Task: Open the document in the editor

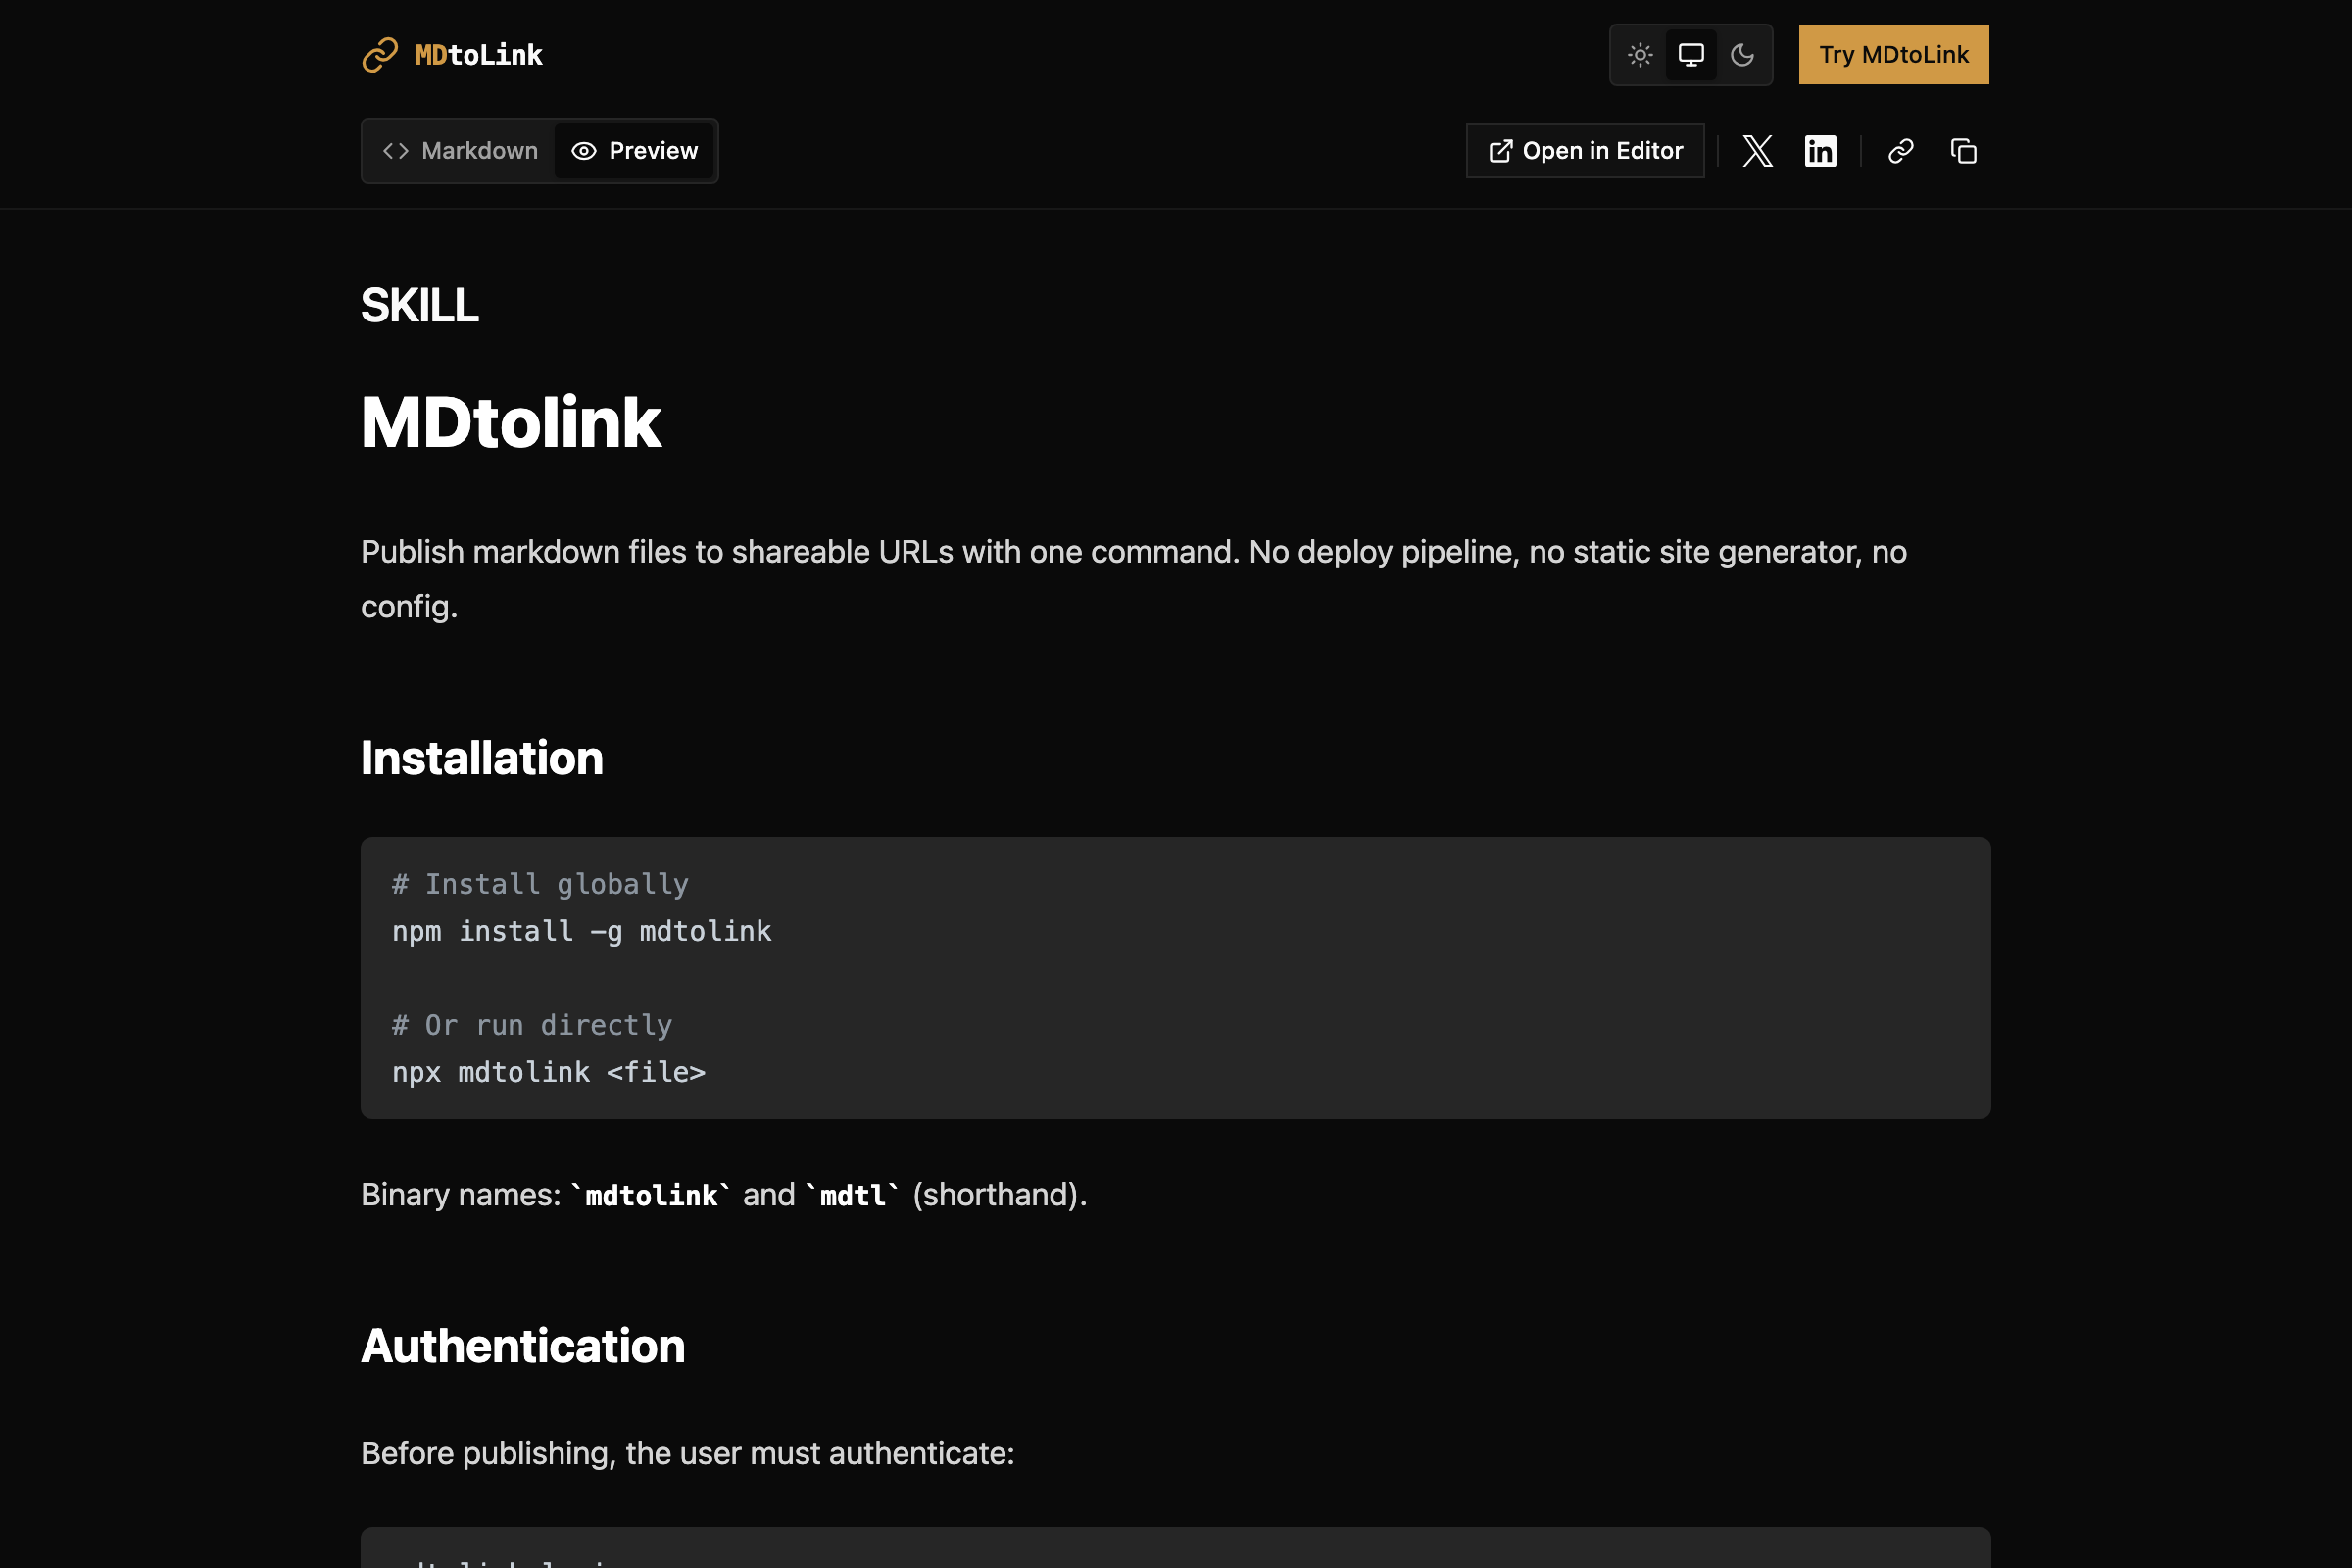Action: coord(1585,150)
